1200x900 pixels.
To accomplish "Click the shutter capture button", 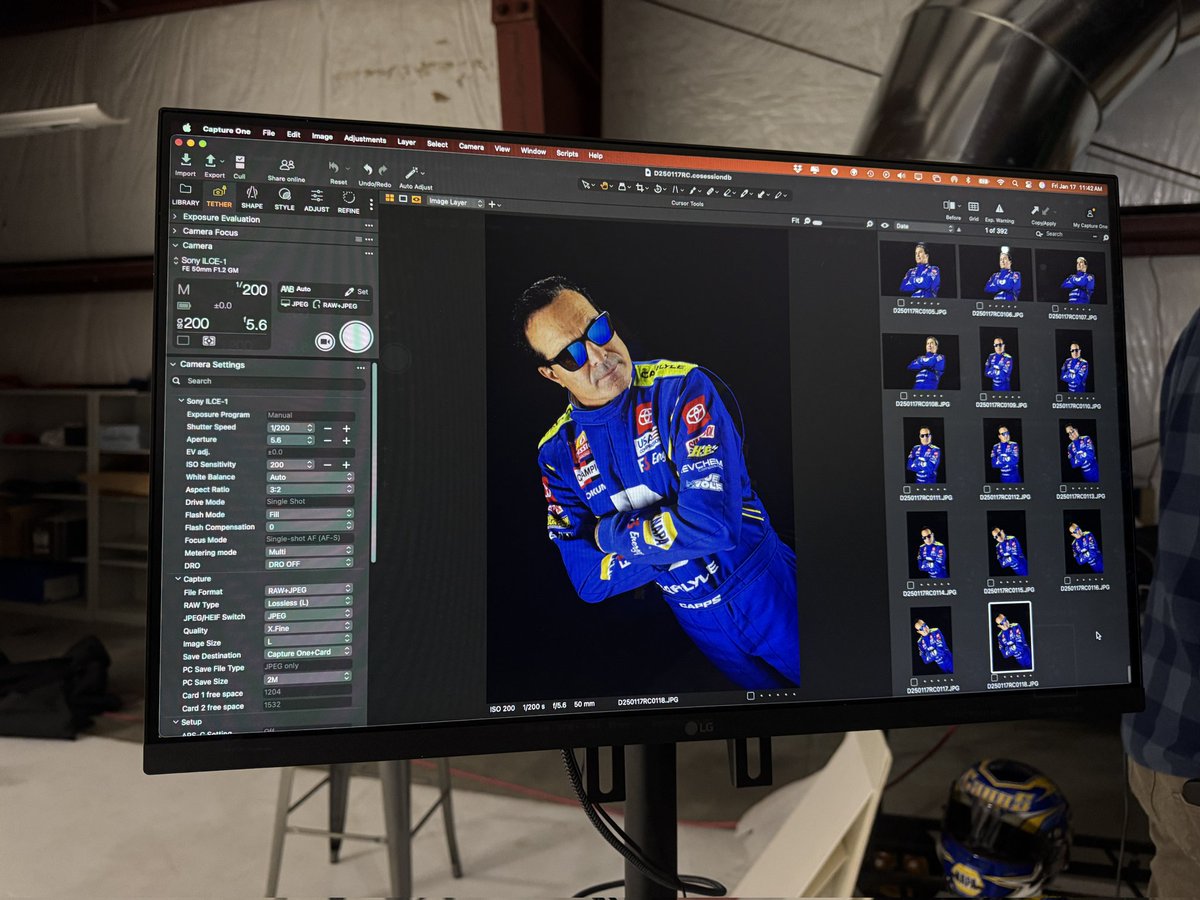I will [x=356, y=336].
